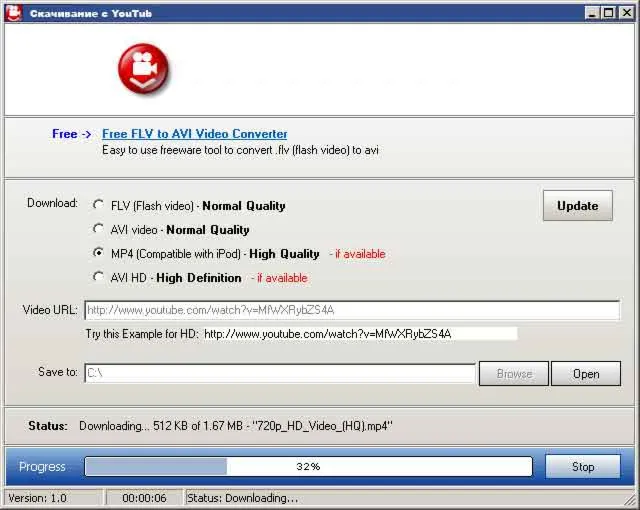Select FLV Flash video Normal Quality
Image resolution: width=640 pixels, height=510 pixels.
coord(98,204)
